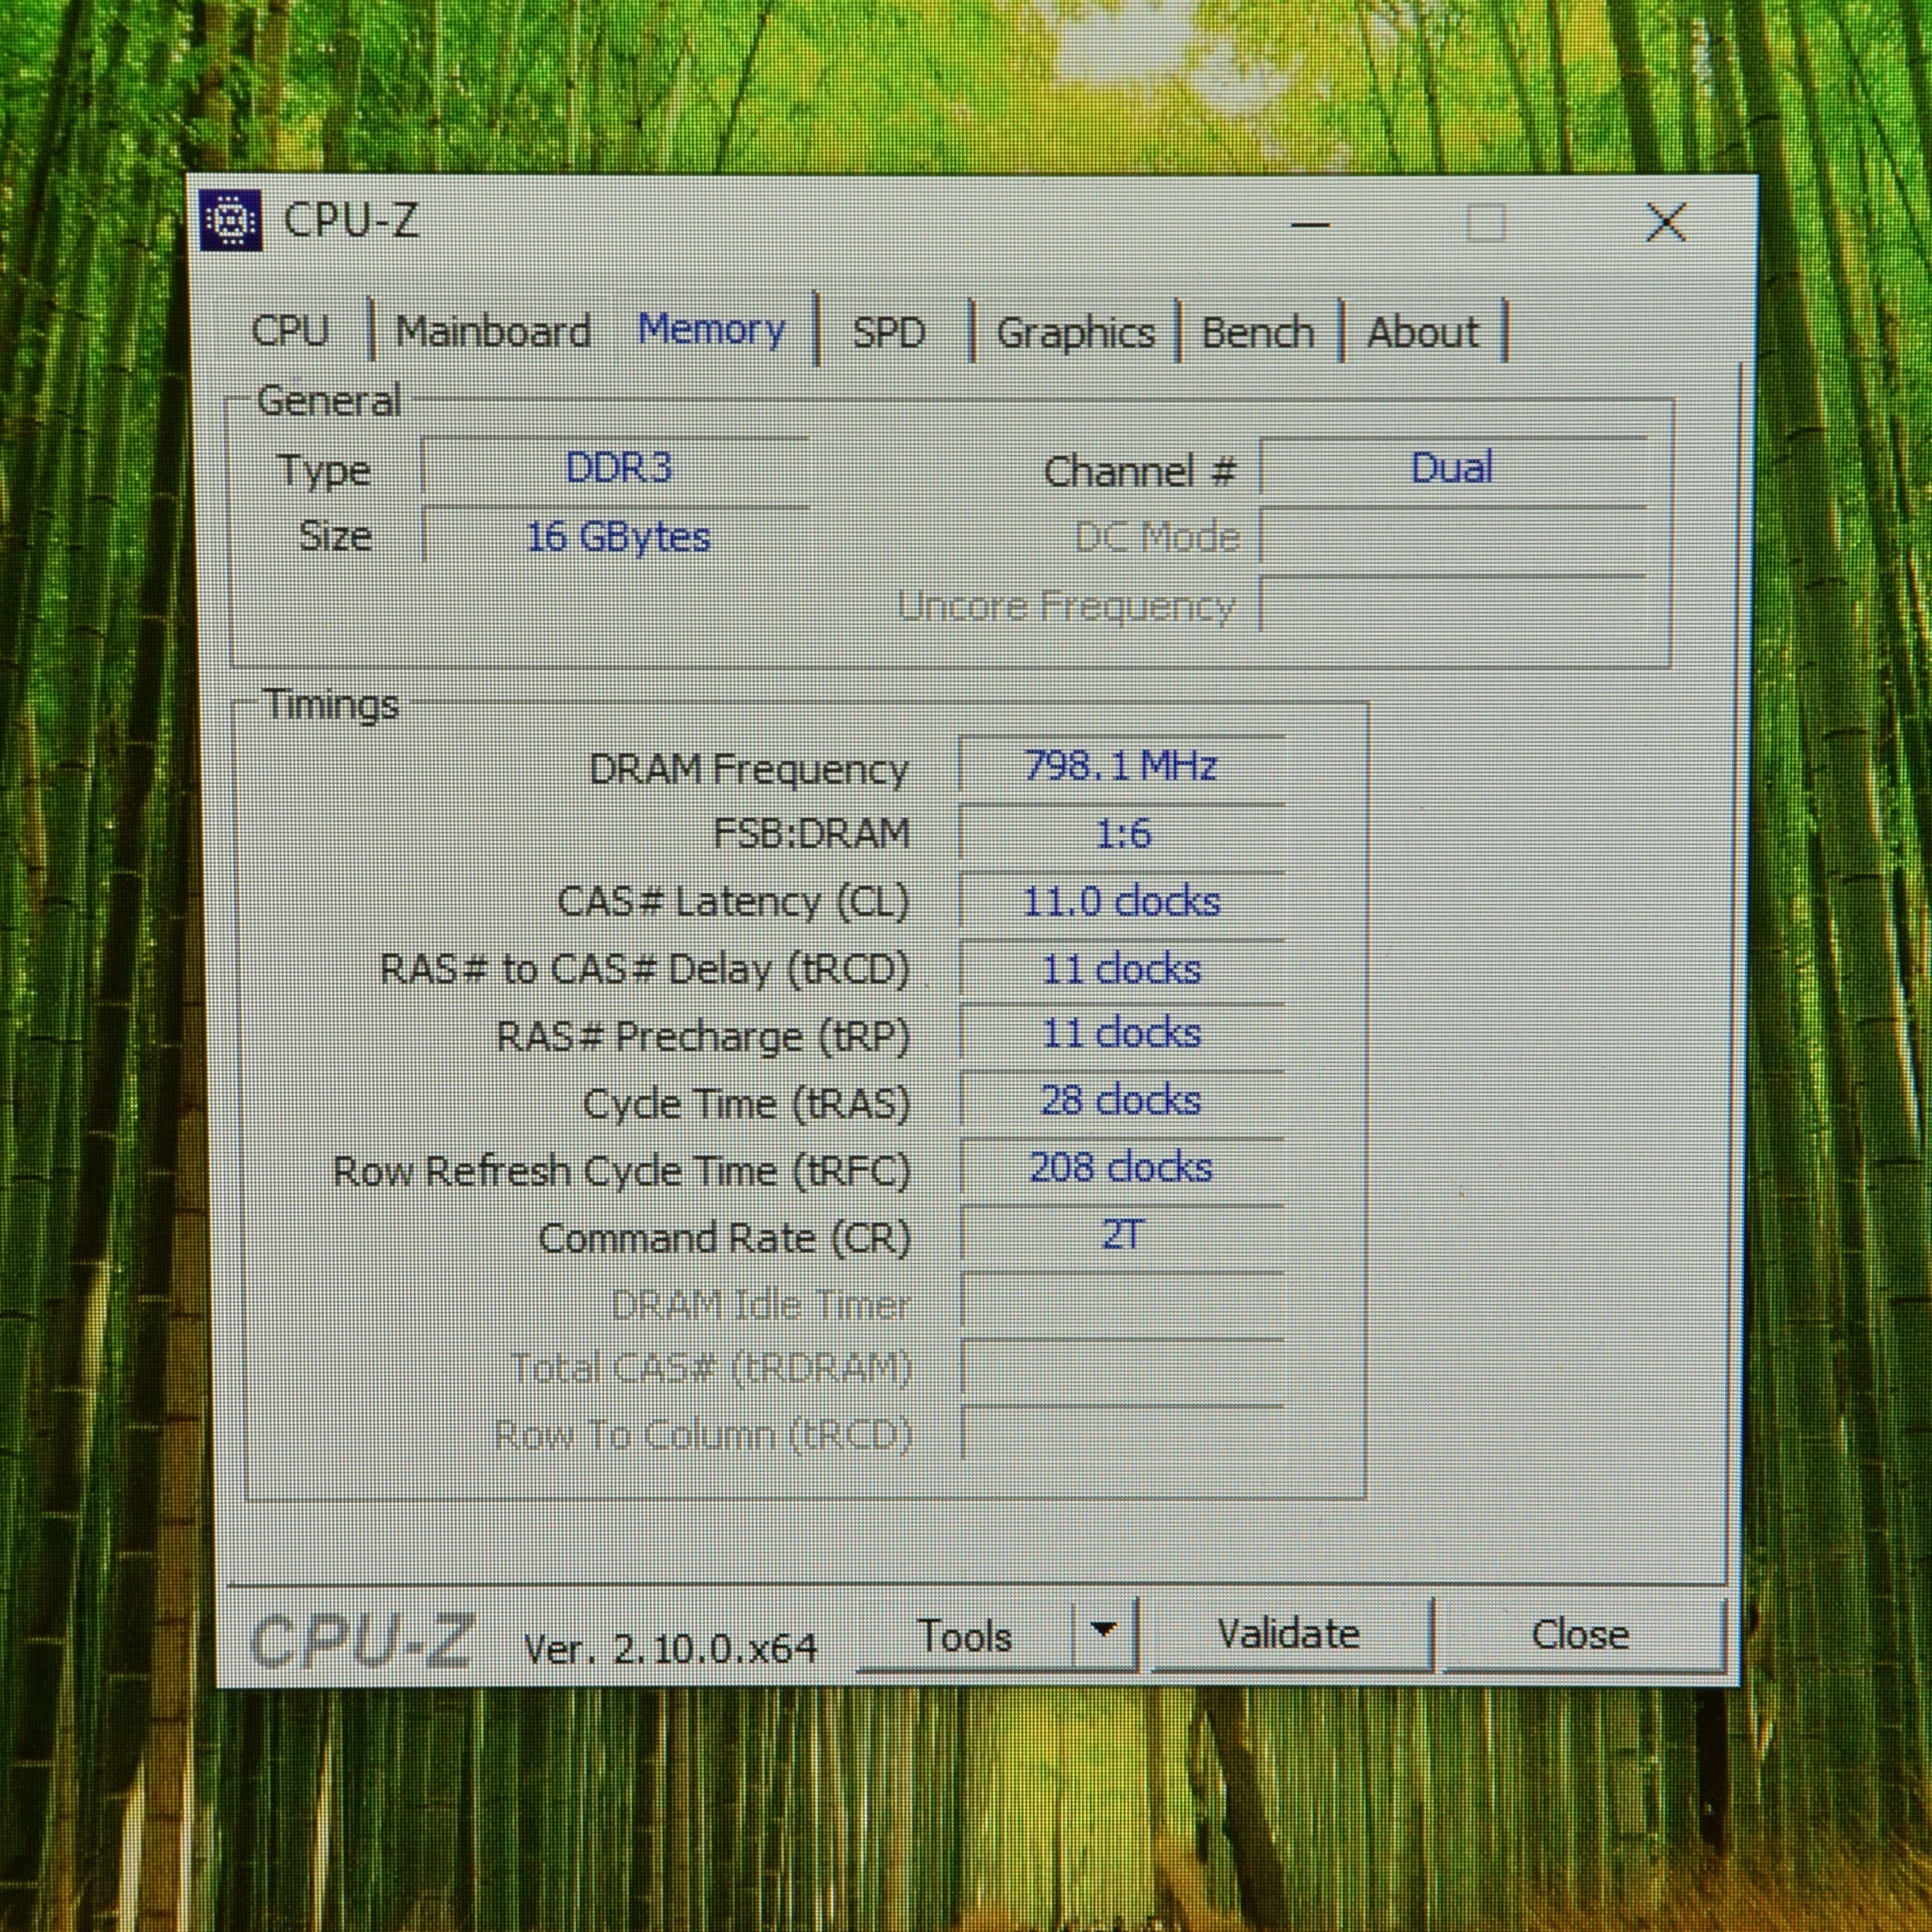Click the empty Row To Column field
This screenshot has width=1932, height=1932.
[x=1121, y=1434]
